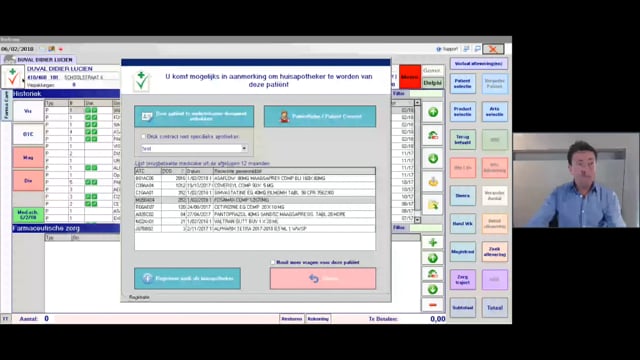Select ASAFLOW 80MG row in medication list
This screenshot has height=360, width=640.
[255, 178]
